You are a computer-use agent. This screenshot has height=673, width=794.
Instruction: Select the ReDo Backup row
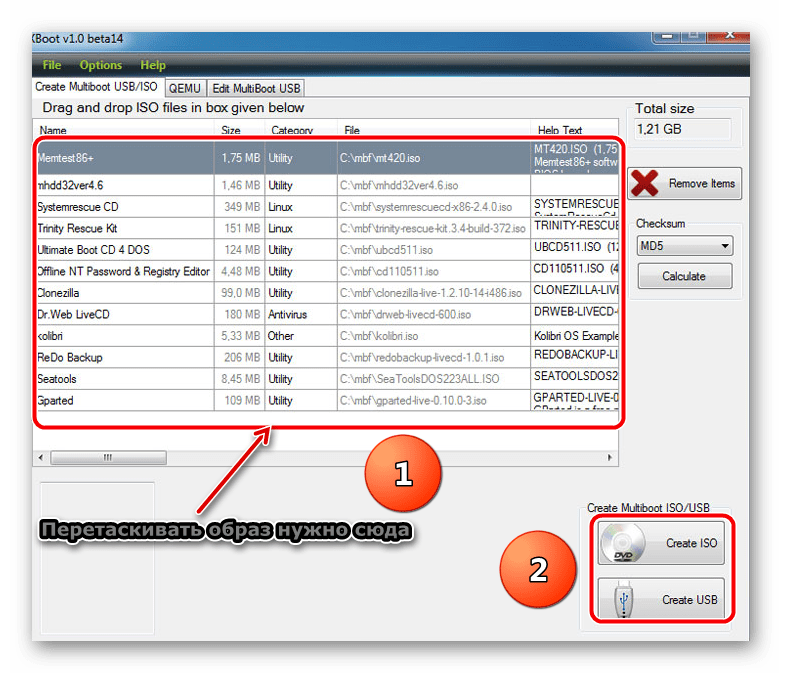[x=328, y=358]
